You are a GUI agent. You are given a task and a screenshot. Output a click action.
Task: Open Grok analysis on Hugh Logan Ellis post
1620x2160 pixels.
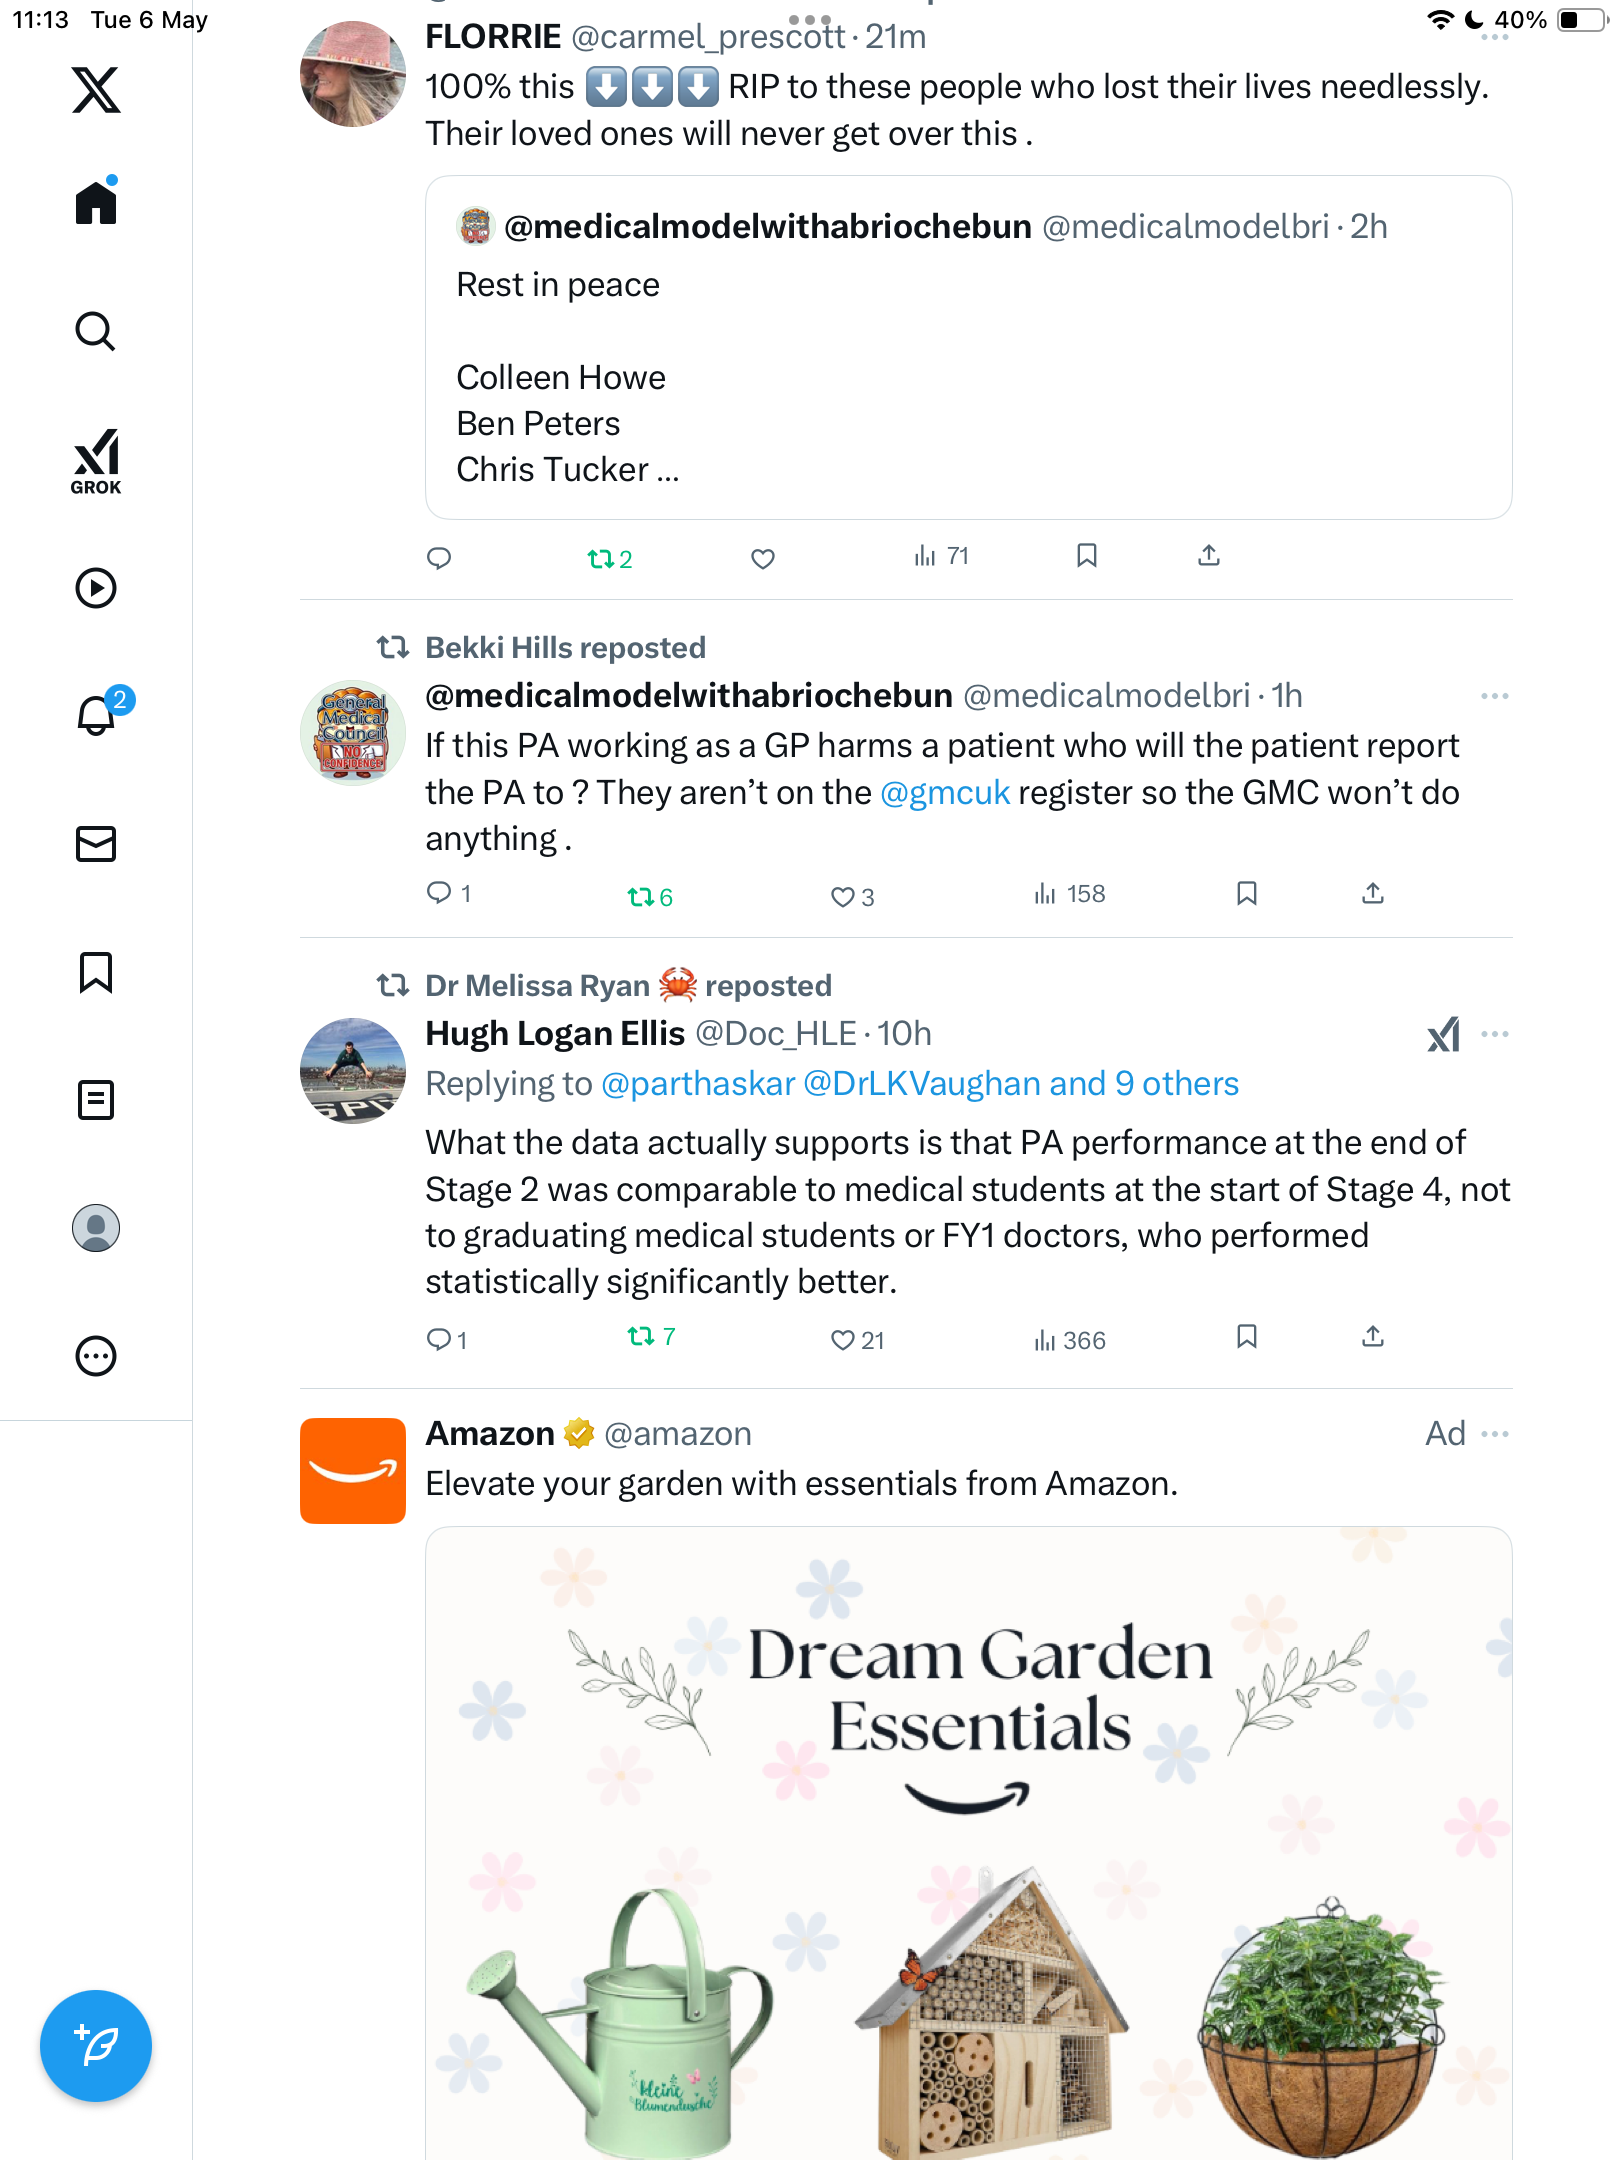tap(1443, 1034)
